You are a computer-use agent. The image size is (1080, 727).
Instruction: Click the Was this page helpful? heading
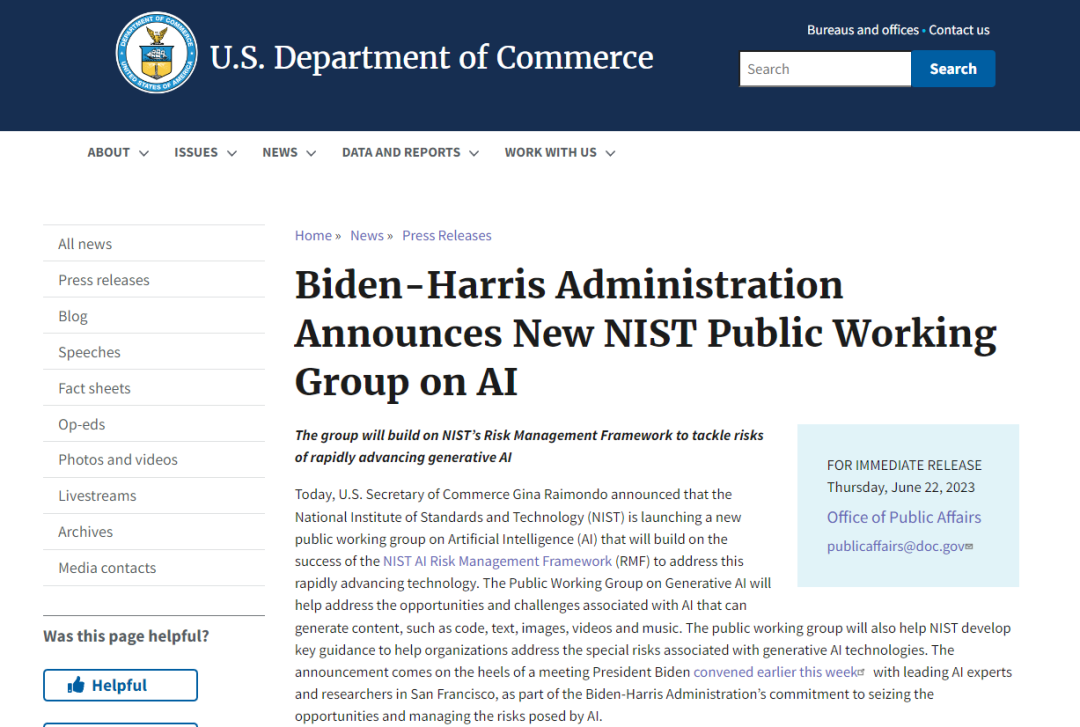pyautogui.click(x=126, y=636)
